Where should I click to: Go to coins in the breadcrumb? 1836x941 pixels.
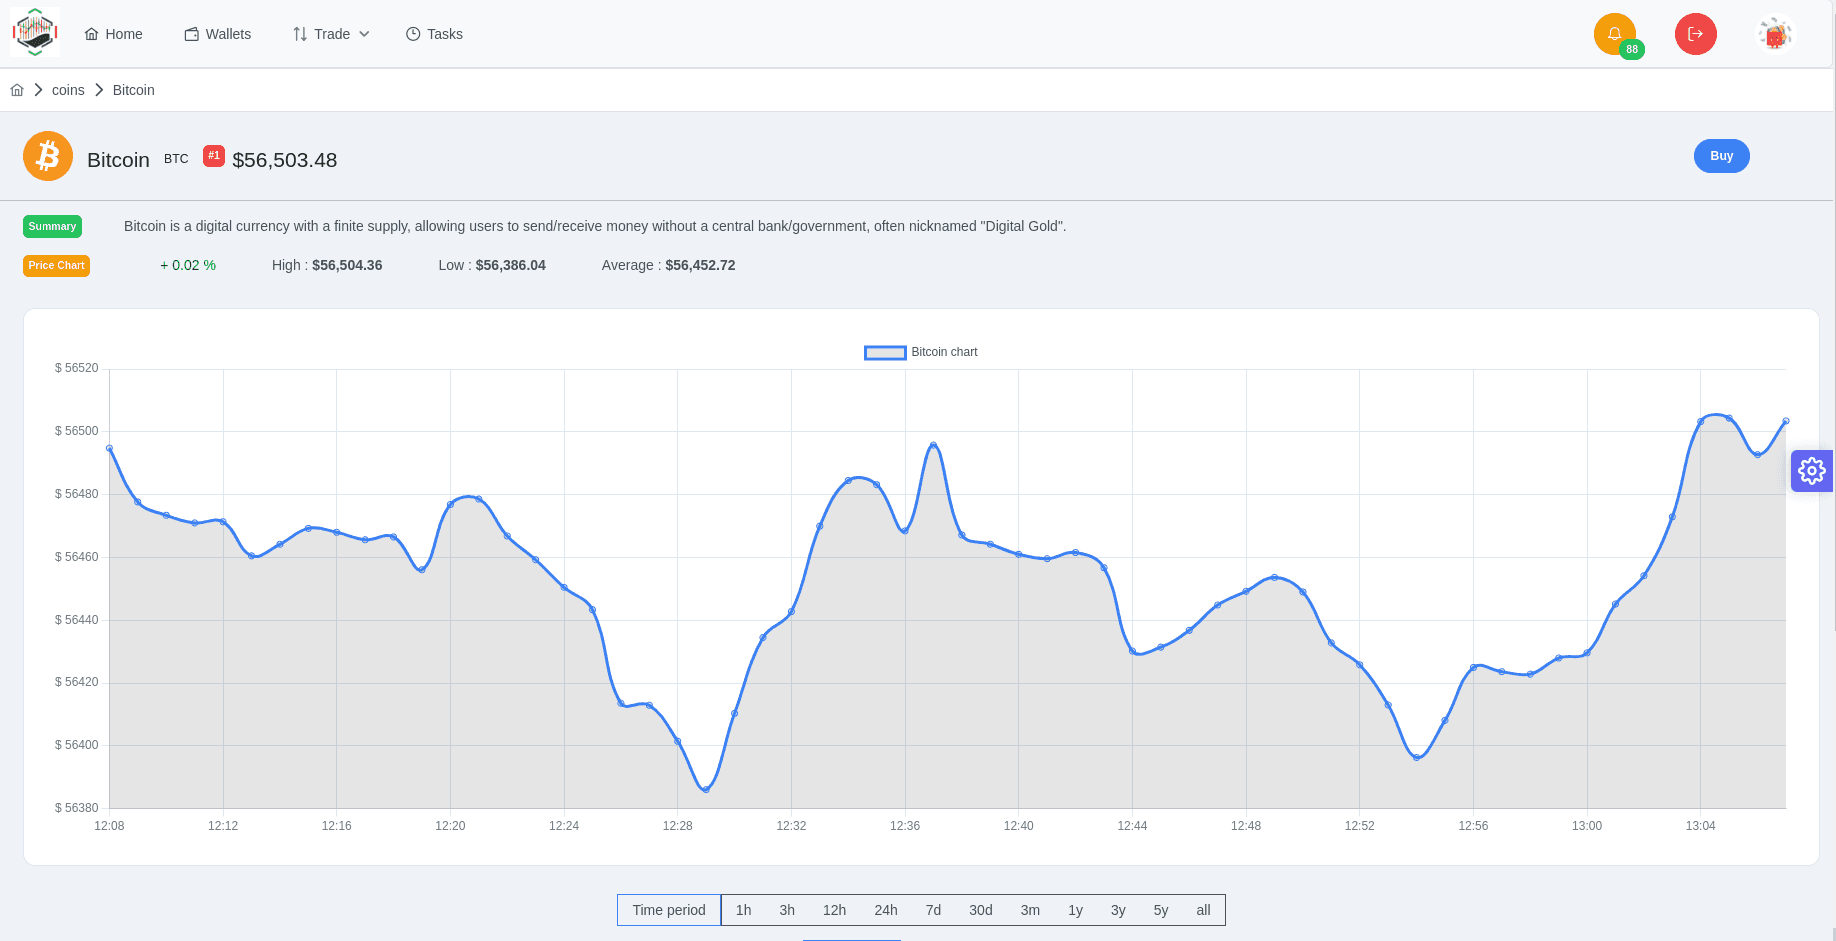[x=68, y=90]
